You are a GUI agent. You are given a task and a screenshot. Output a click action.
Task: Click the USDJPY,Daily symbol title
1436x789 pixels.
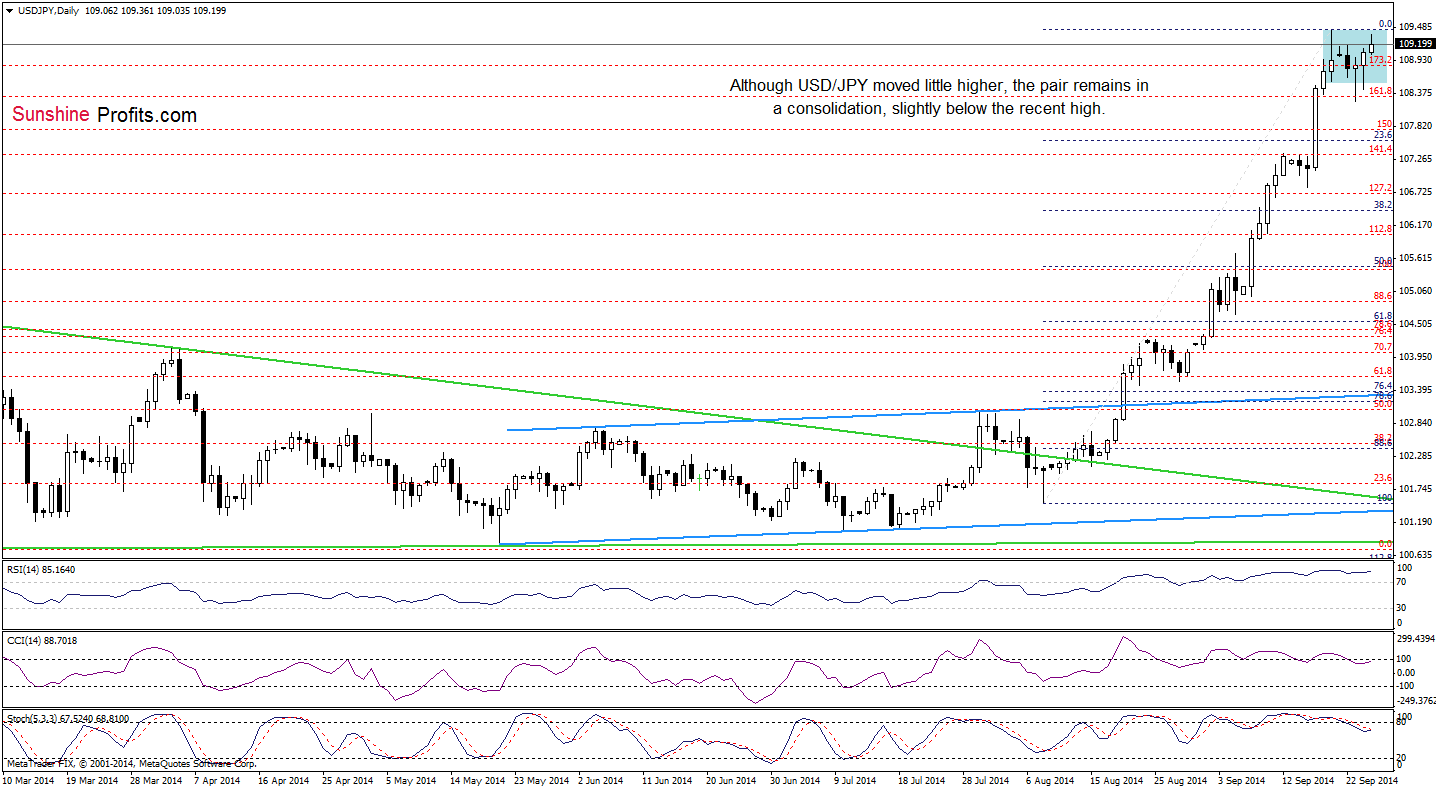pos(47,9)
